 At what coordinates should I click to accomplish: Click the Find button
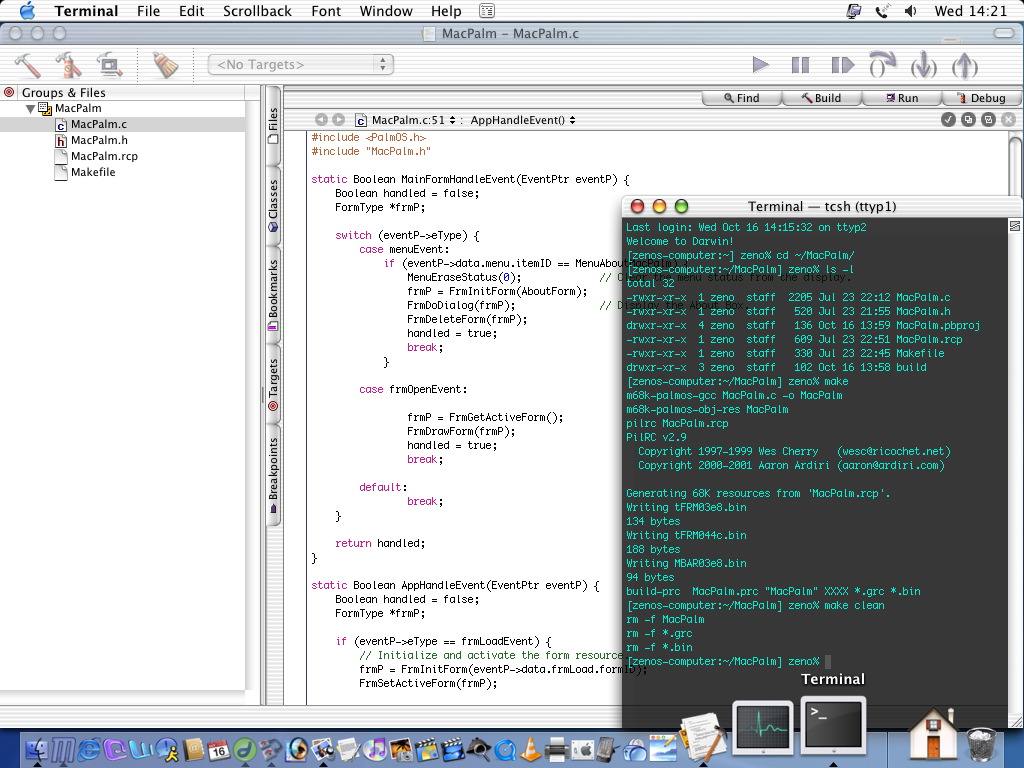[740, 98]
